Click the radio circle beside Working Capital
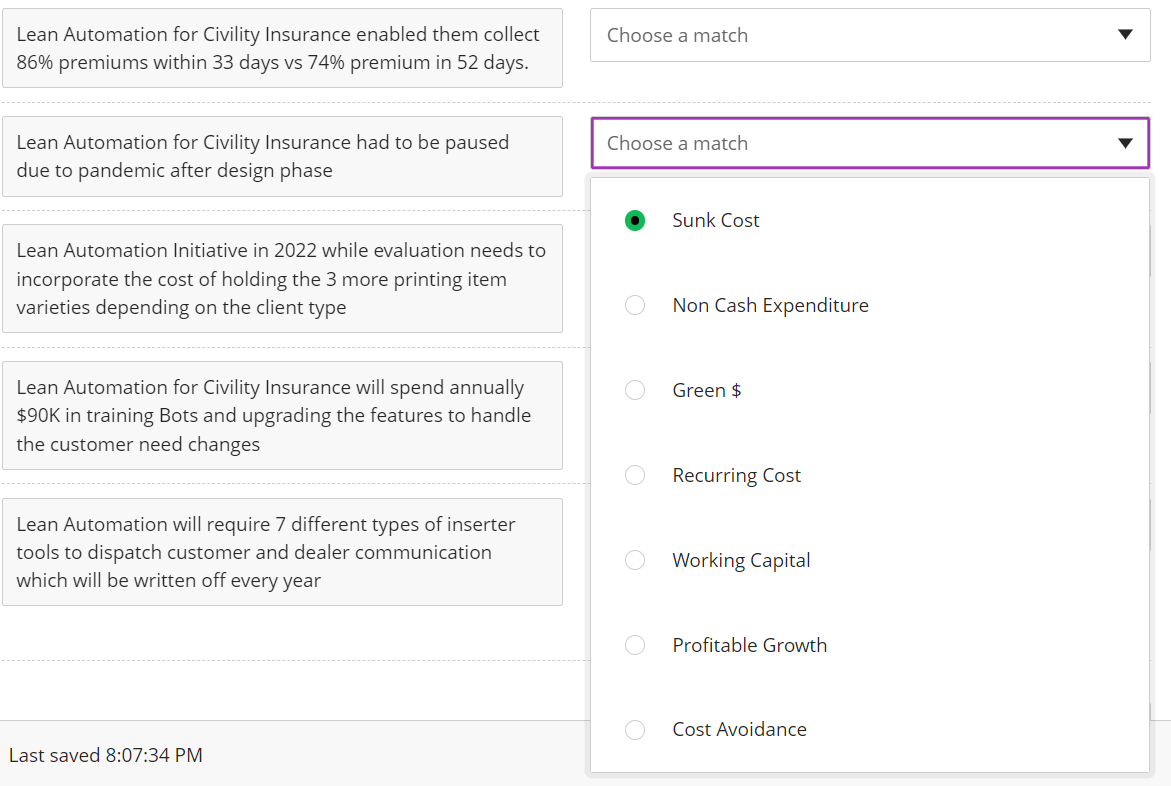 coord(635,560)
